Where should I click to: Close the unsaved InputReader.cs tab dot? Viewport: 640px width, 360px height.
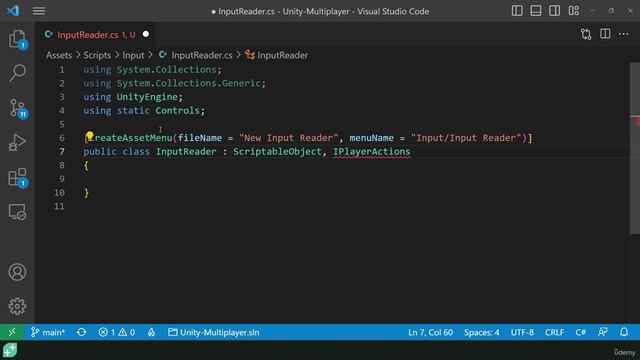(x=146, y=34)
